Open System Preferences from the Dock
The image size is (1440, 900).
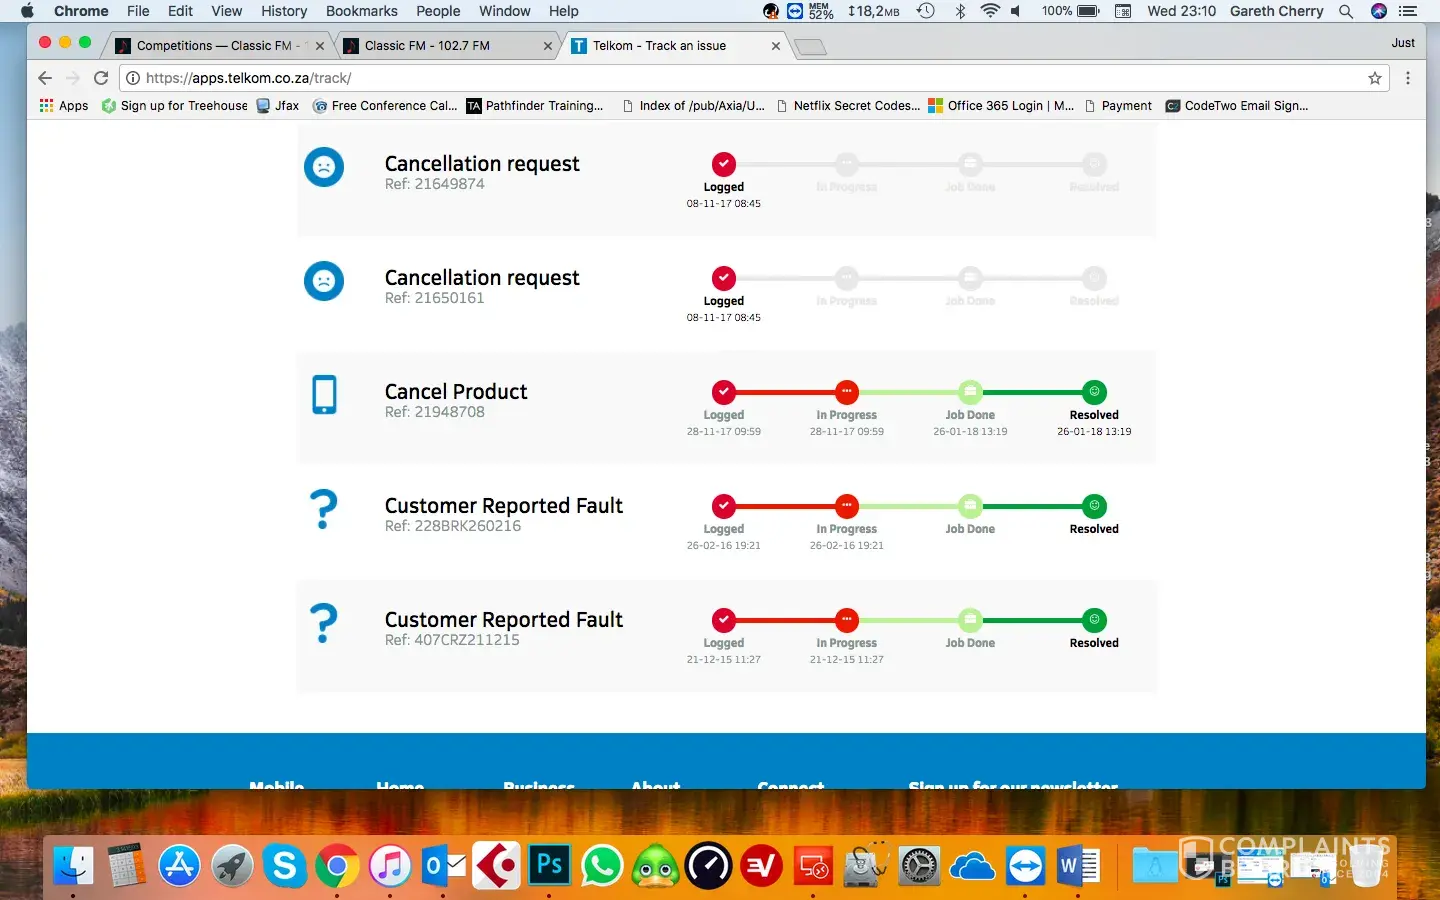tap(919, 866)
